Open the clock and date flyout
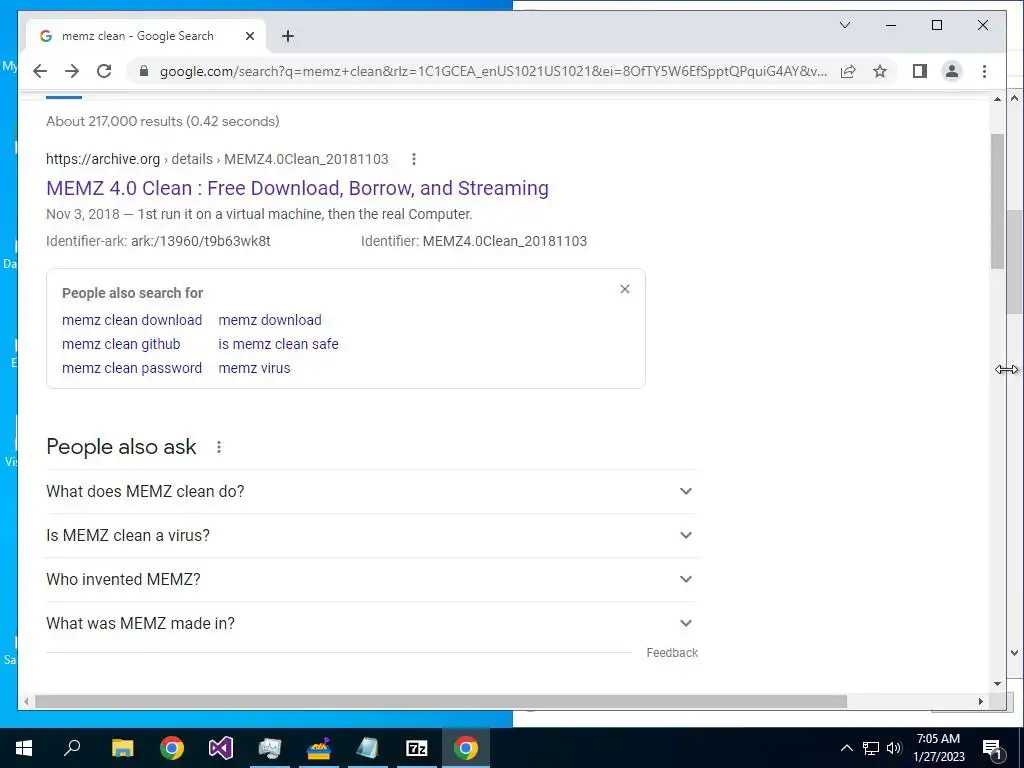 (938, 748)
